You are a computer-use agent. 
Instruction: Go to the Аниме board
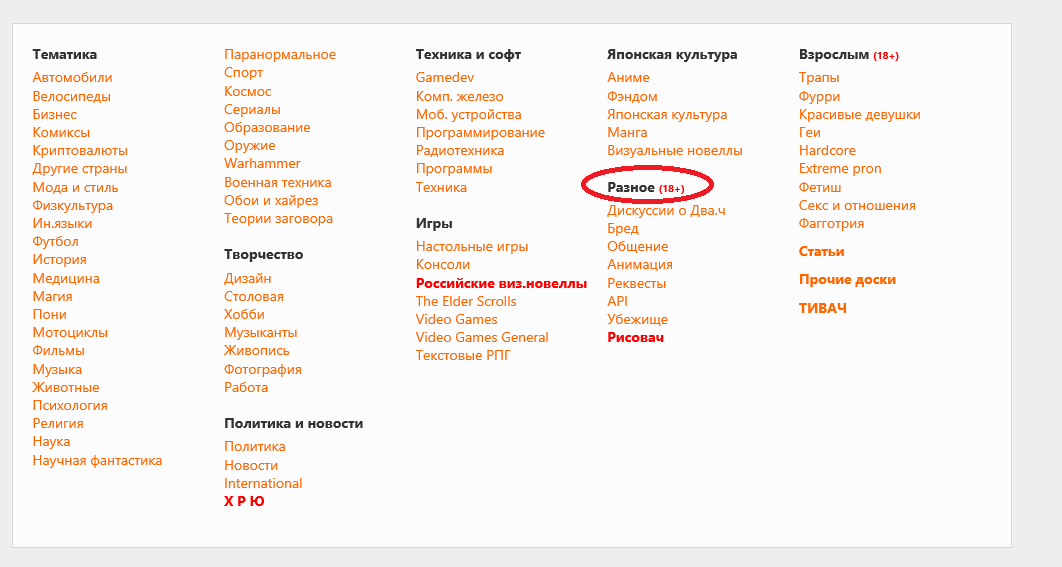coord(629,78)
